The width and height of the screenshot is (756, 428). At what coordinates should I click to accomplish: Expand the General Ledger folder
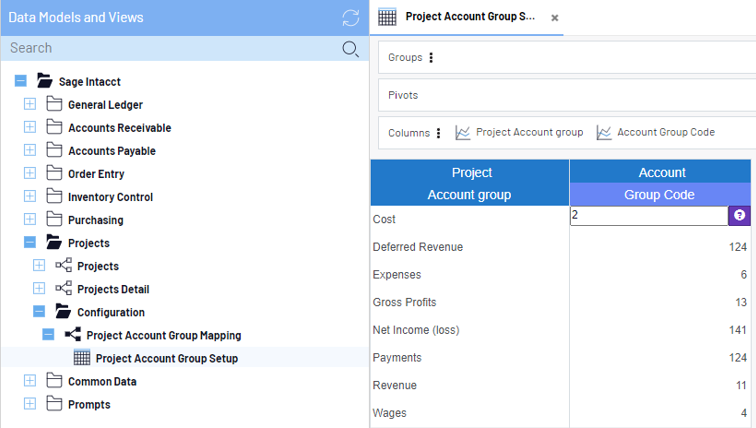tap(30, 105)
